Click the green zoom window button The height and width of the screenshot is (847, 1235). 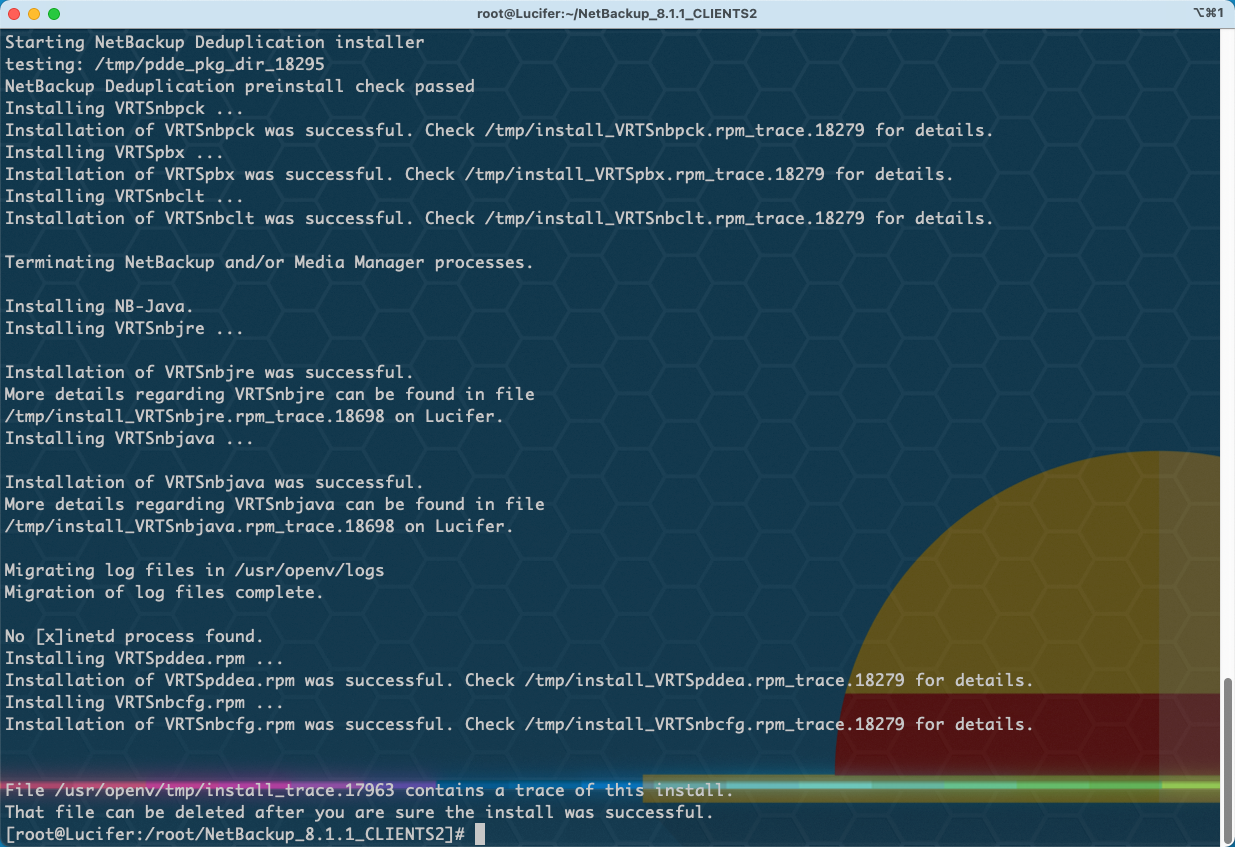pos(54,14)
